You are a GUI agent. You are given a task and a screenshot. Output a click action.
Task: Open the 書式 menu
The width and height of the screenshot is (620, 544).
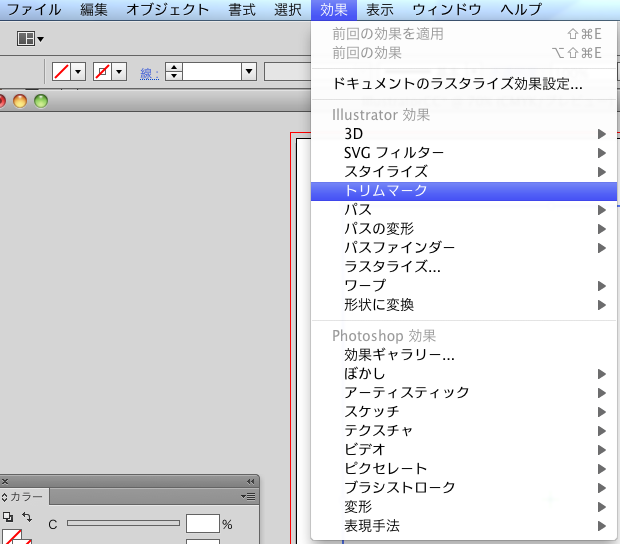[x=242, y=9]
